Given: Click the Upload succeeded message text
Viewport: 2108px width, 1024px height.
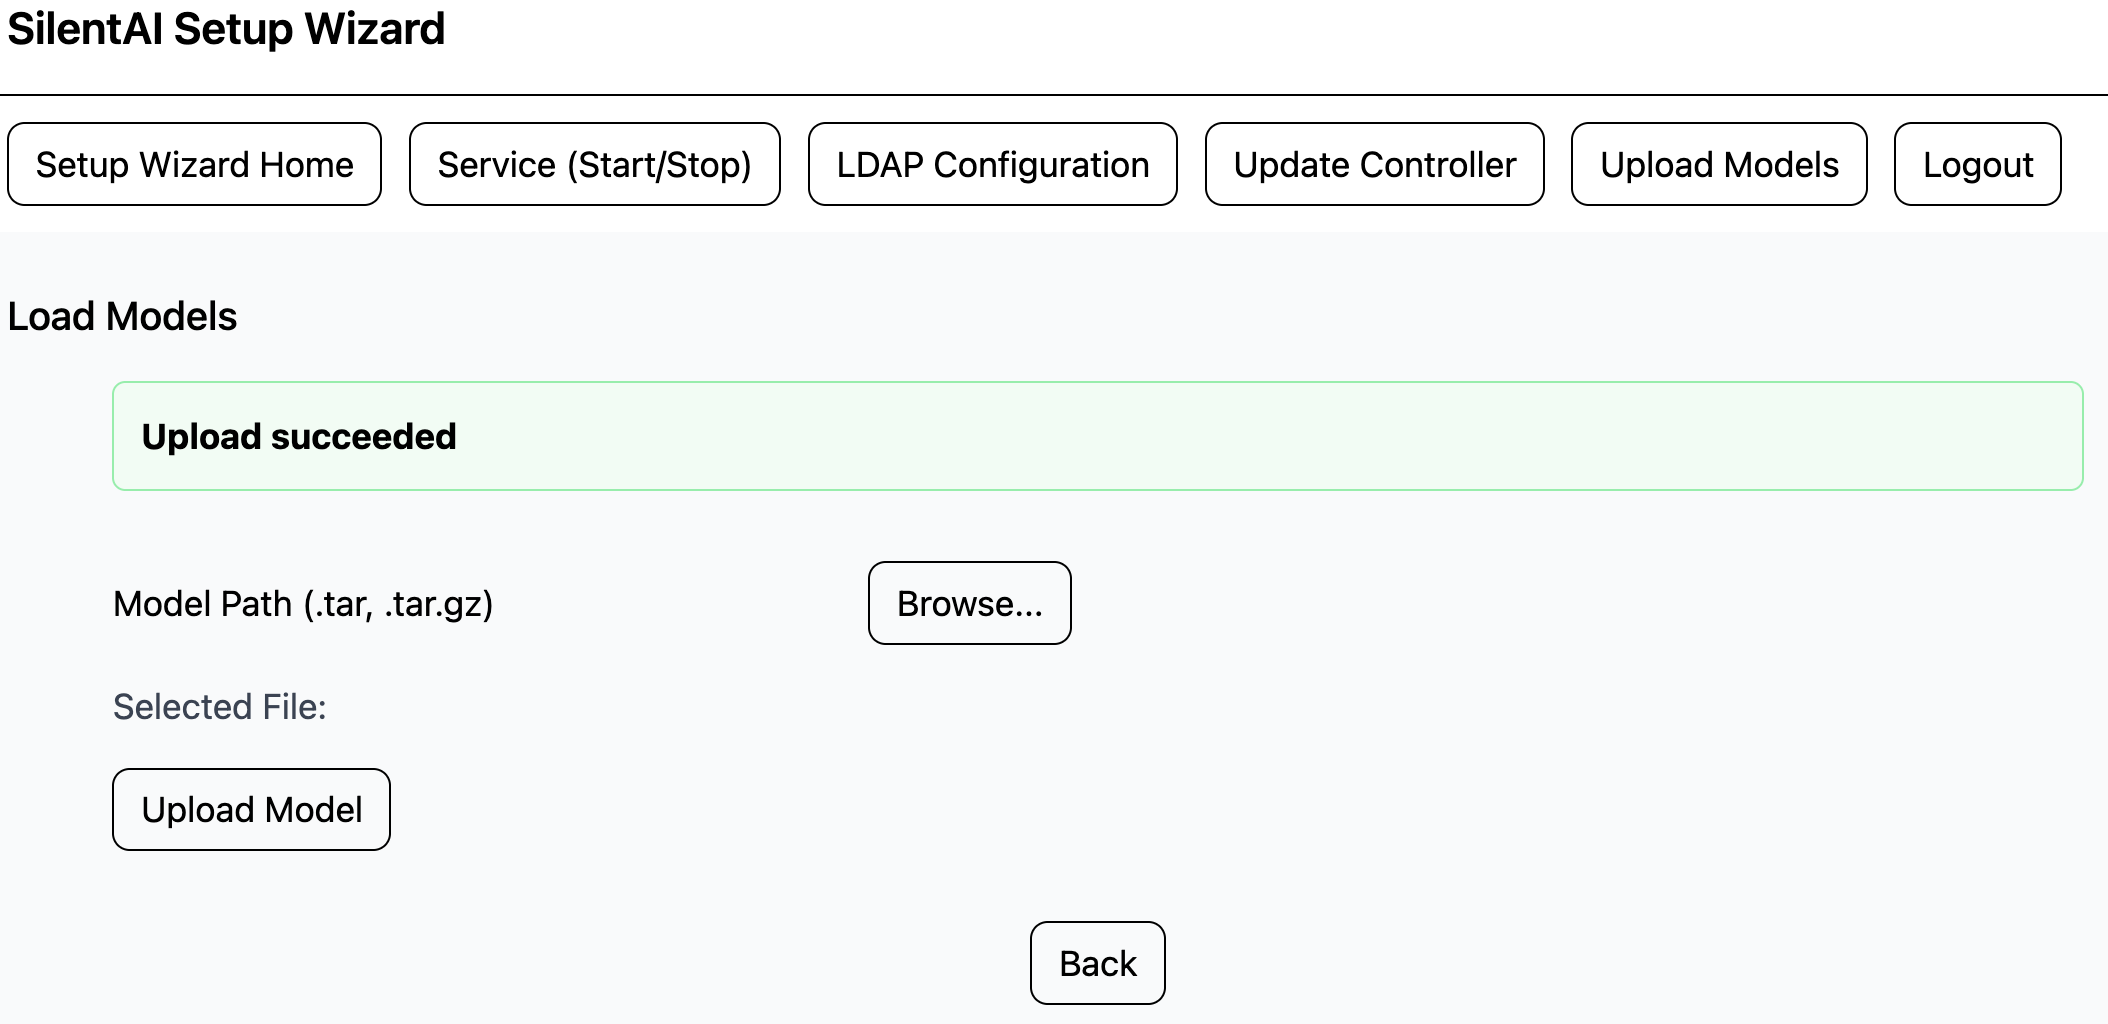Looking at the screenshot, I should pos(299,437).
